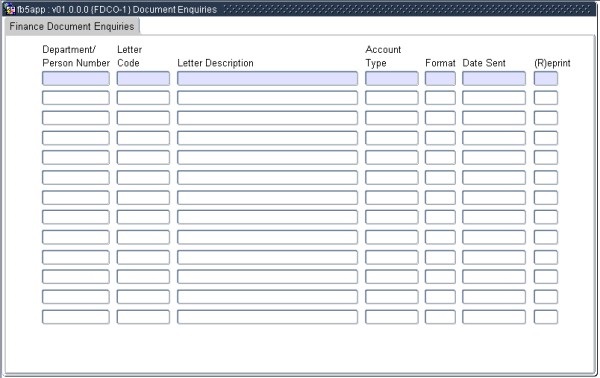Click the second-row Department/Person Number field
Image resolution: width=600 pixels, height=378 pixels.
(x=76, y=98)
